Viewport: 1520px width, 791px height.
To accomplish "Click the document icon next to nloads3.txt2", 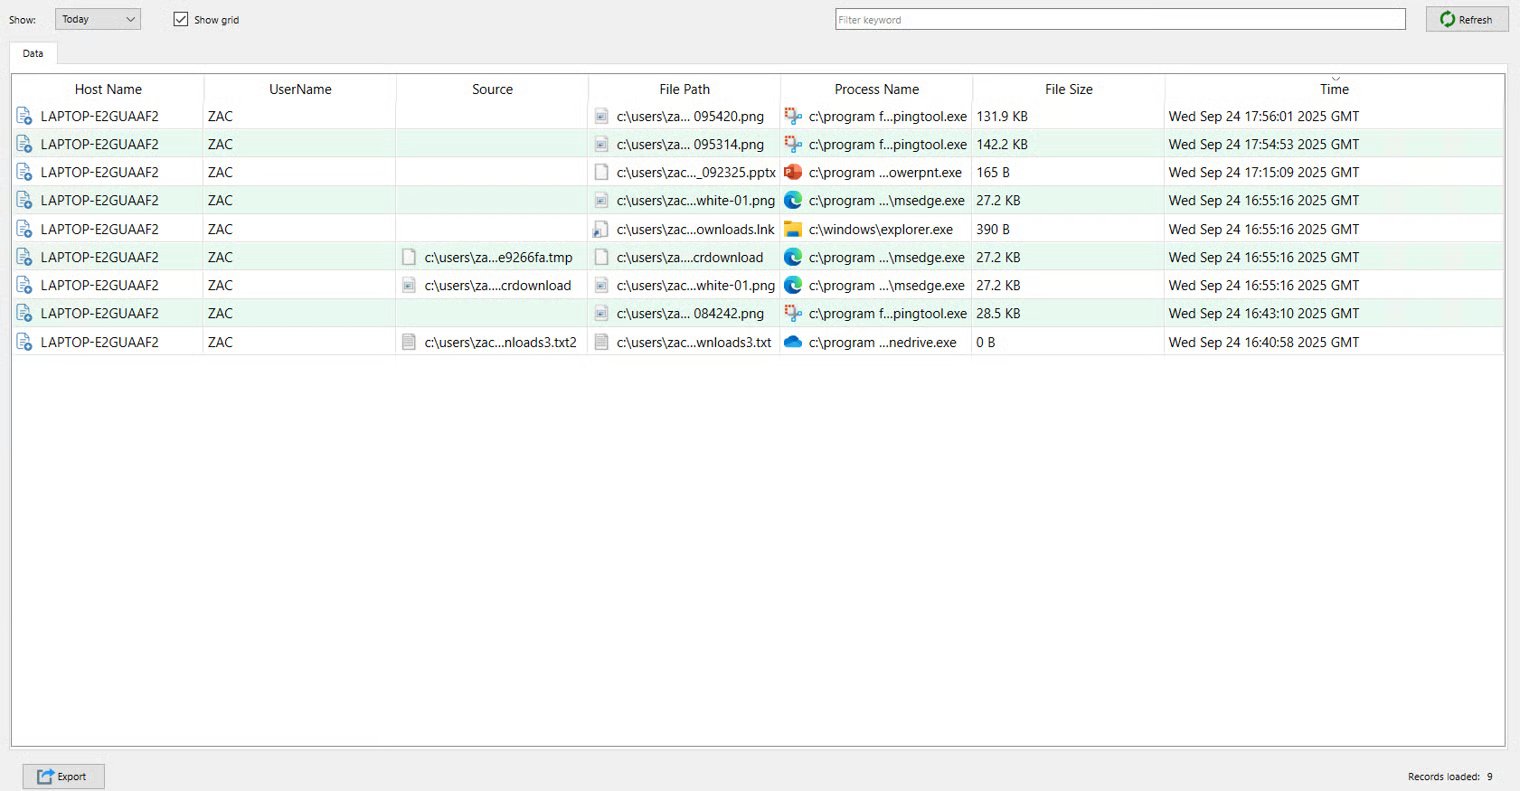I will 408,342.
